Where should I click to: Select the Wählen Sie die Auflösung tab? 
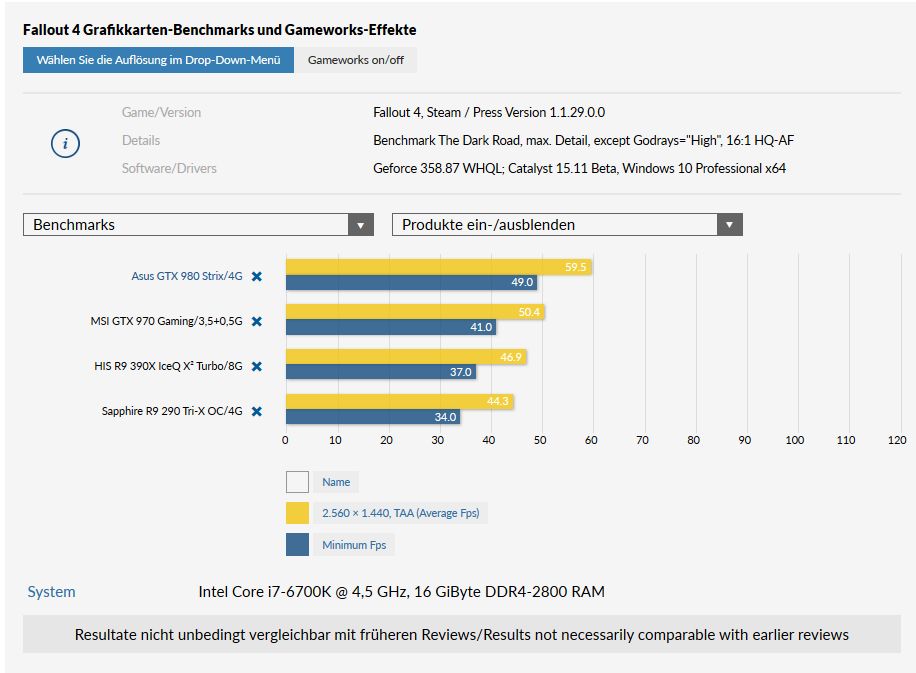pos(158,60)
